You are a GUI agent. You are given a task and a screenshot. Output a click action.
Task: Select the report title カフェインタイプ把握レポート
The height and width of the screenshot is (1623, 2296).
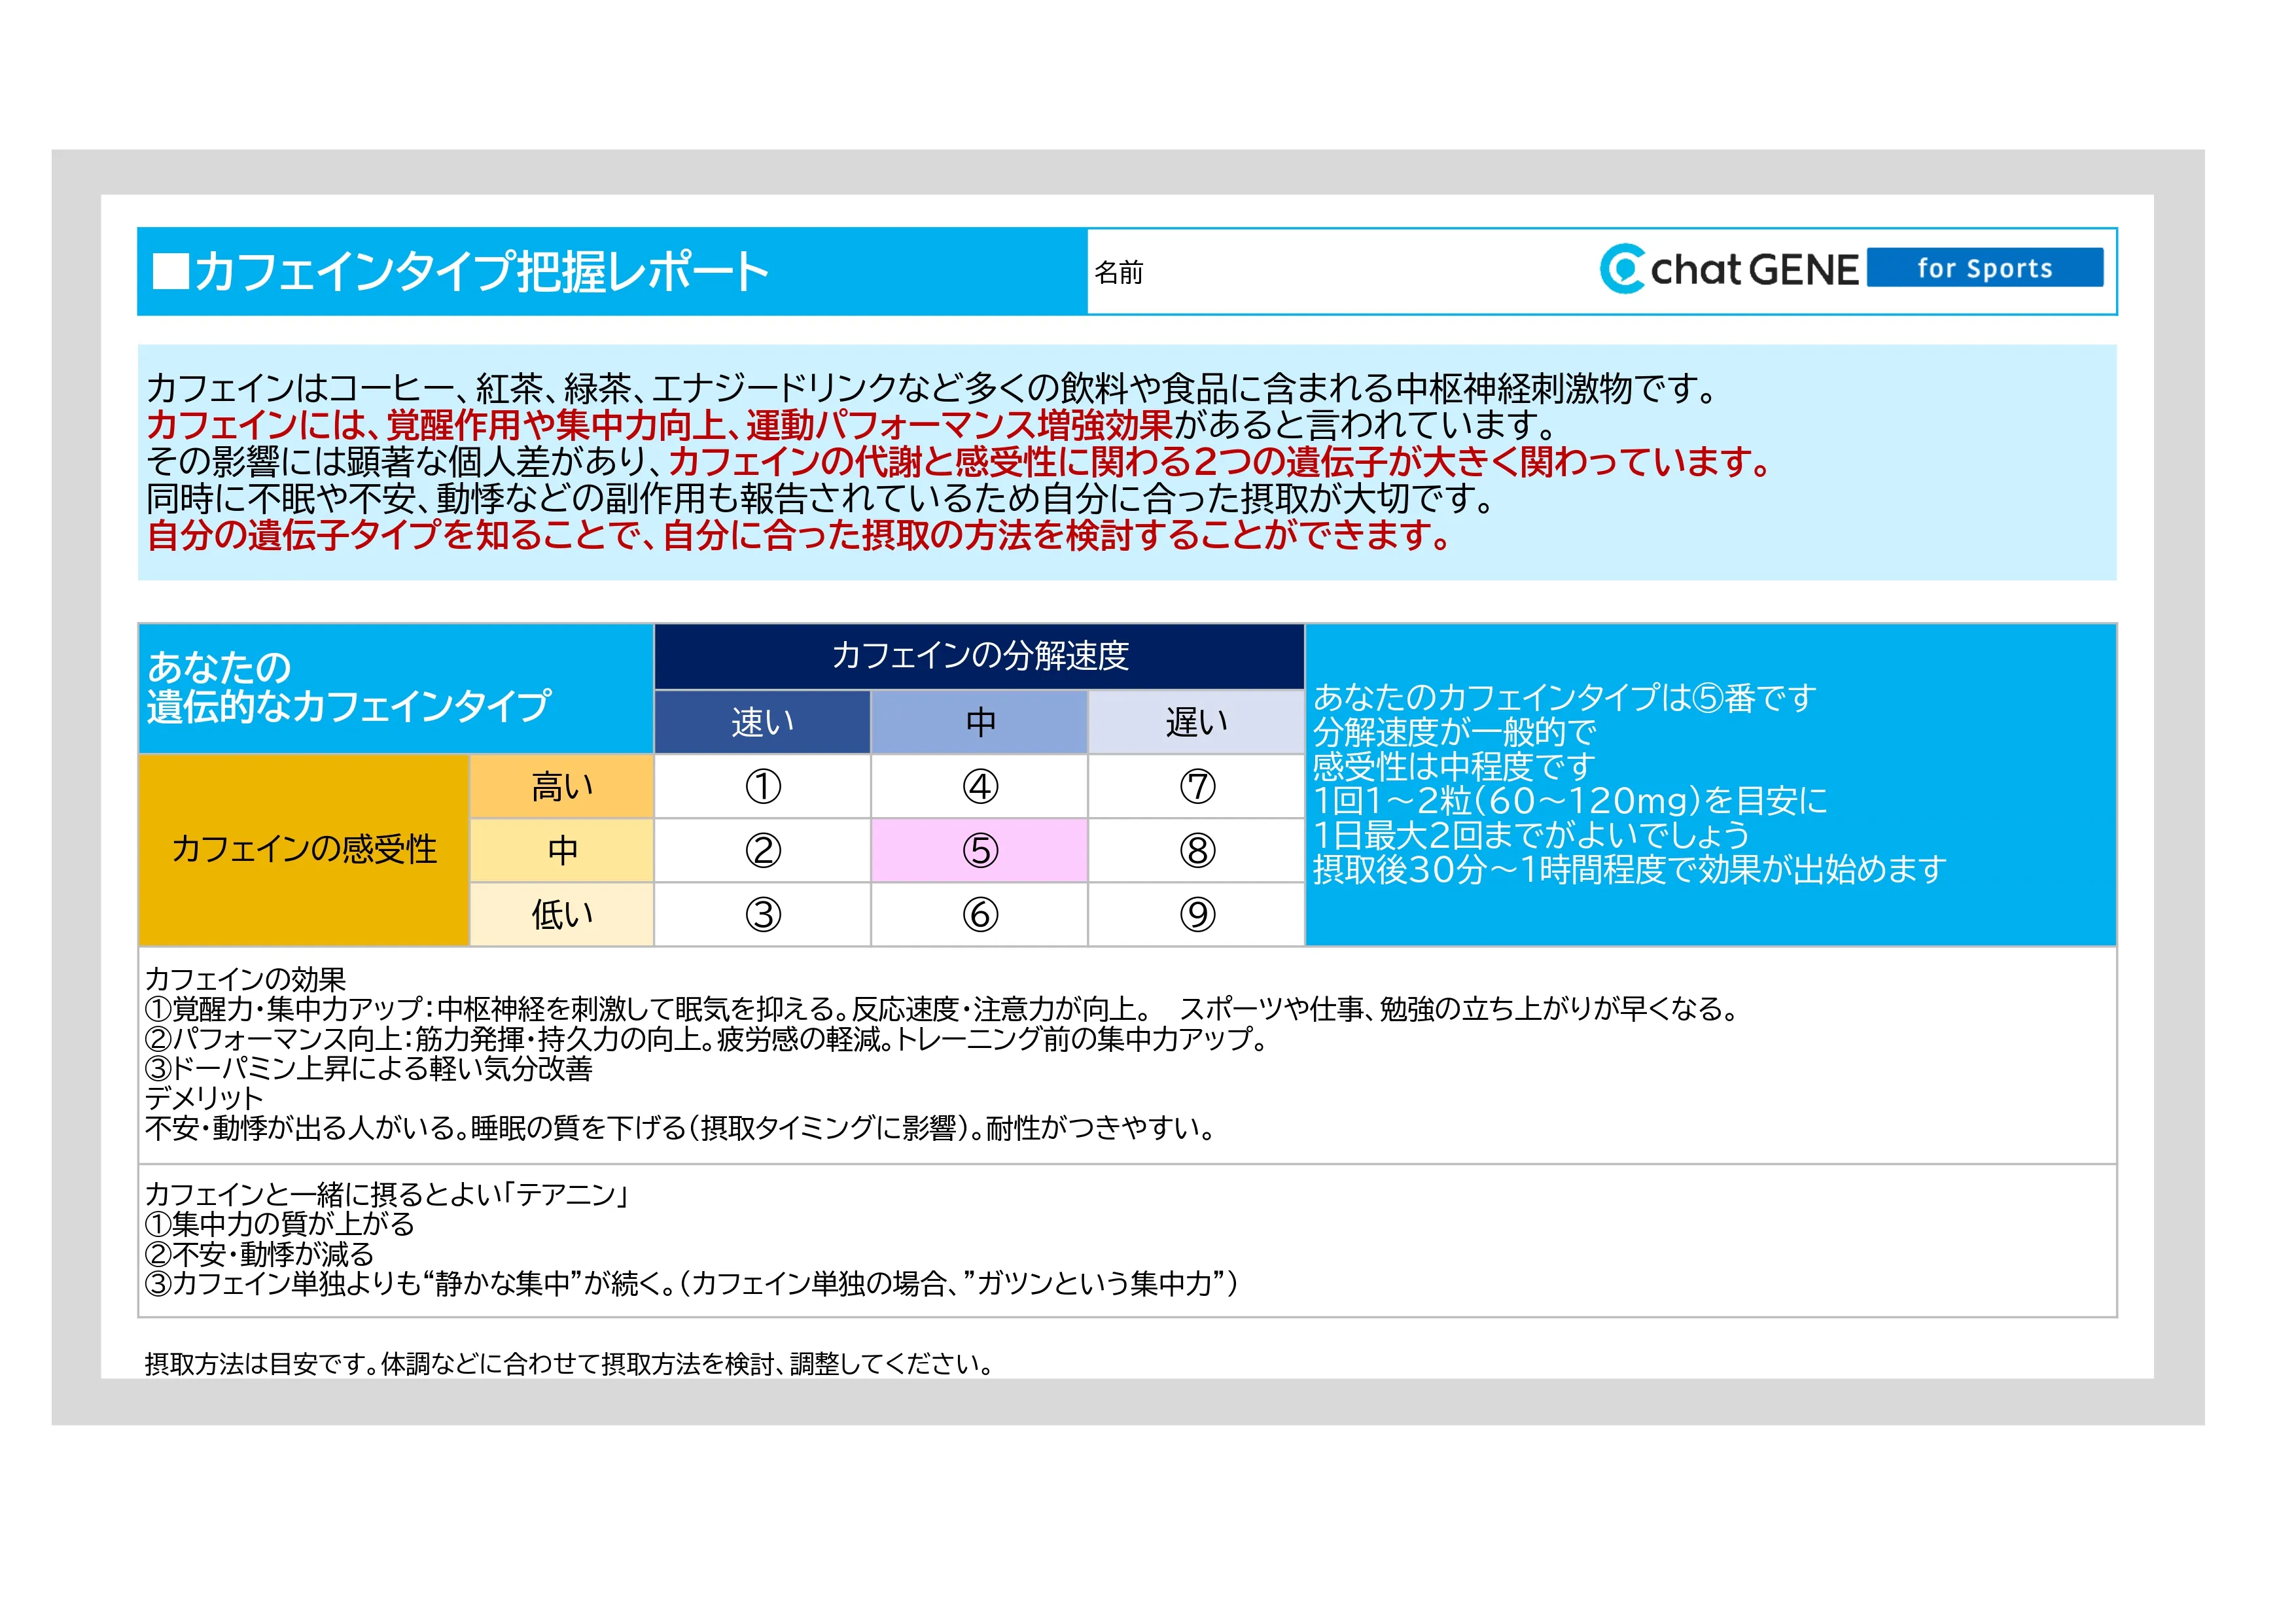460,272
